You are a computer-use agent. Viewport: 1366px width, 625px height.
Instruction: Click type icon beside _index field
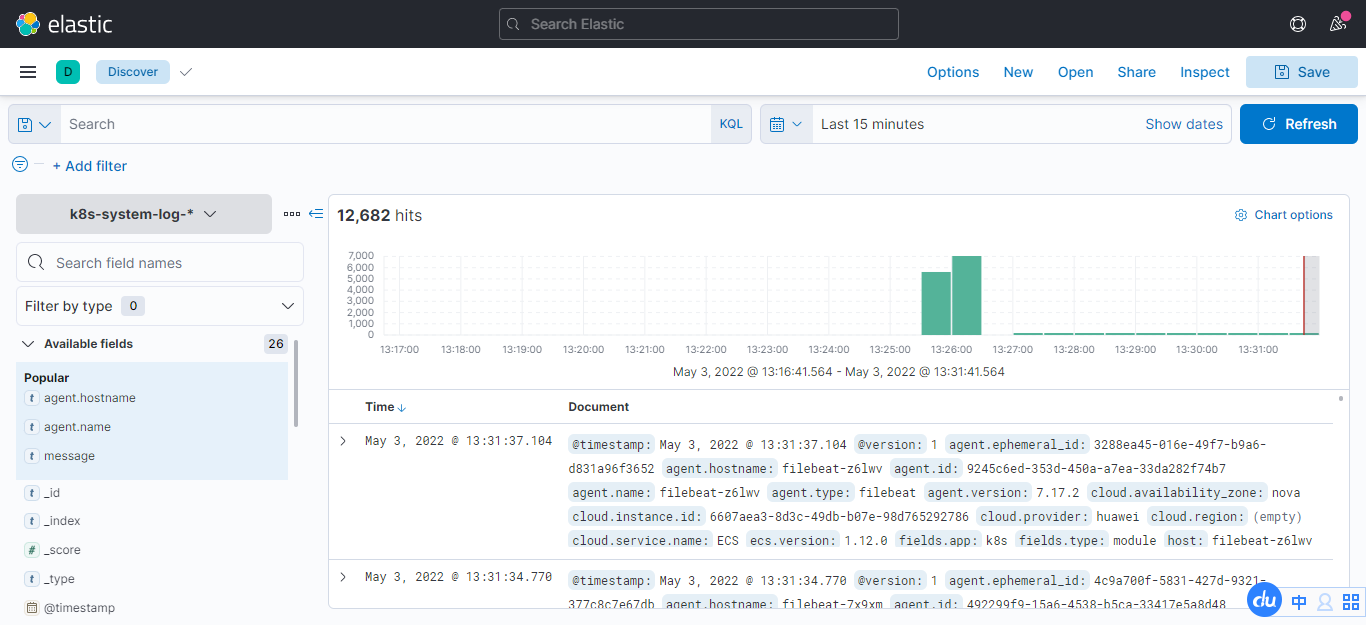(31, 521)
